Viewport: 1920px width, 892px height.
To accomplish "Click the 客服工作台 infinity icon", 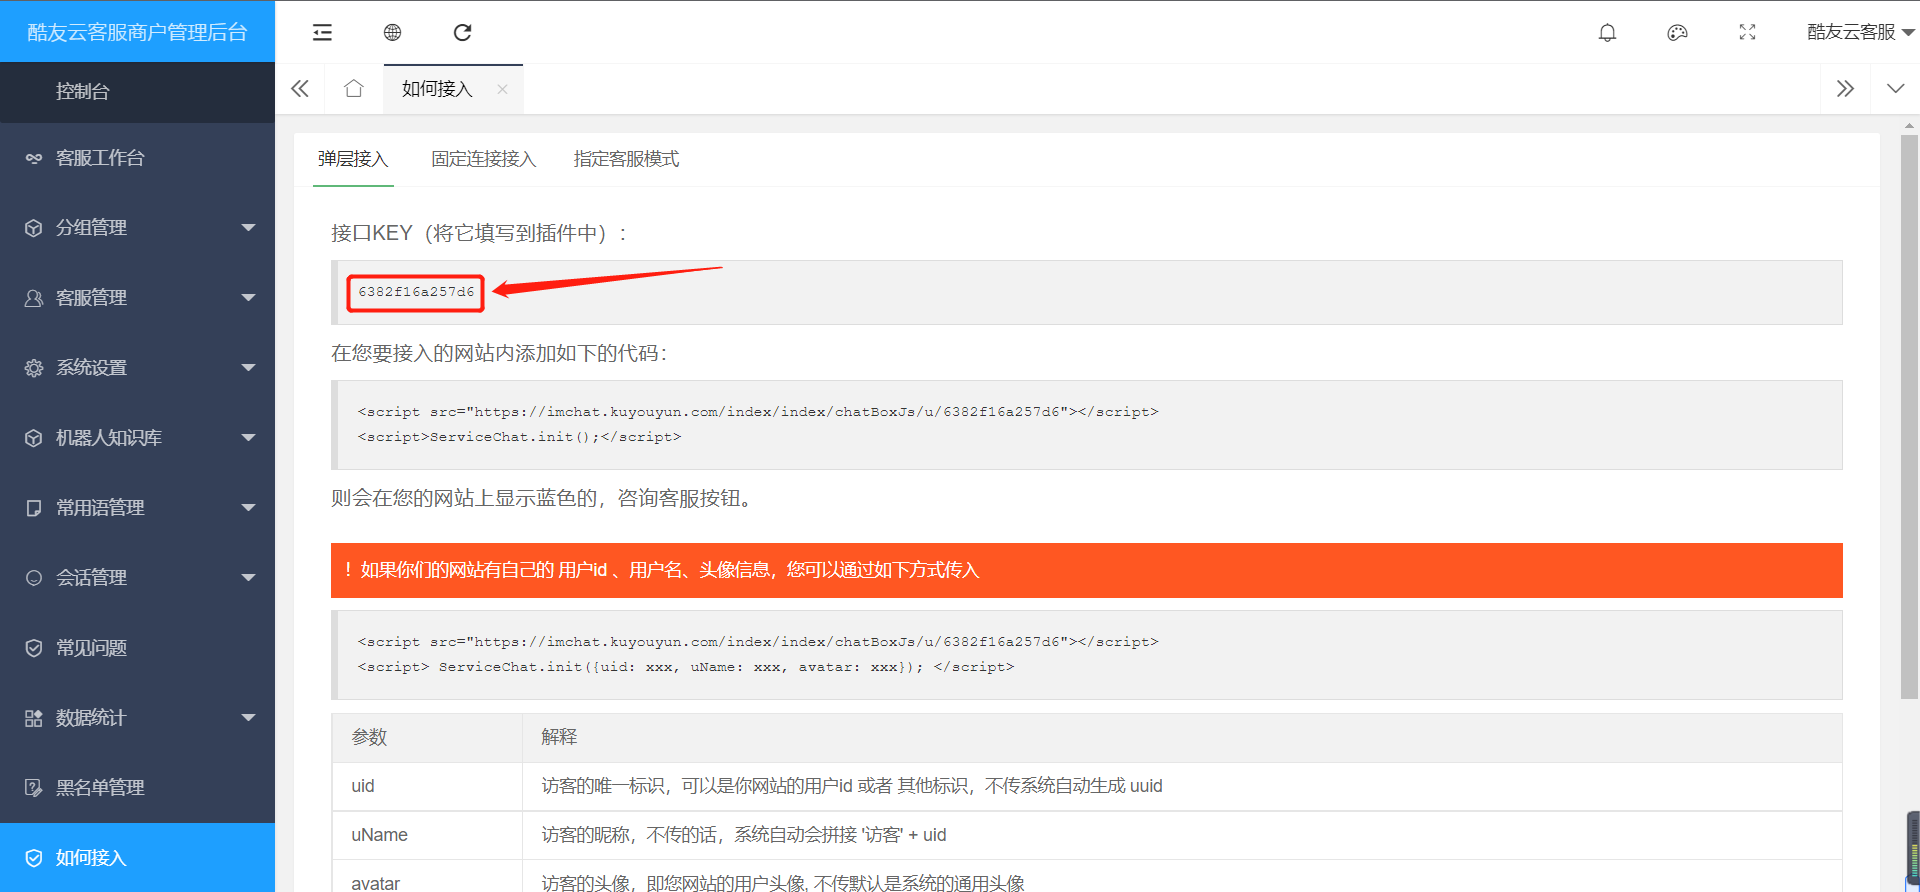I will 34,158.
